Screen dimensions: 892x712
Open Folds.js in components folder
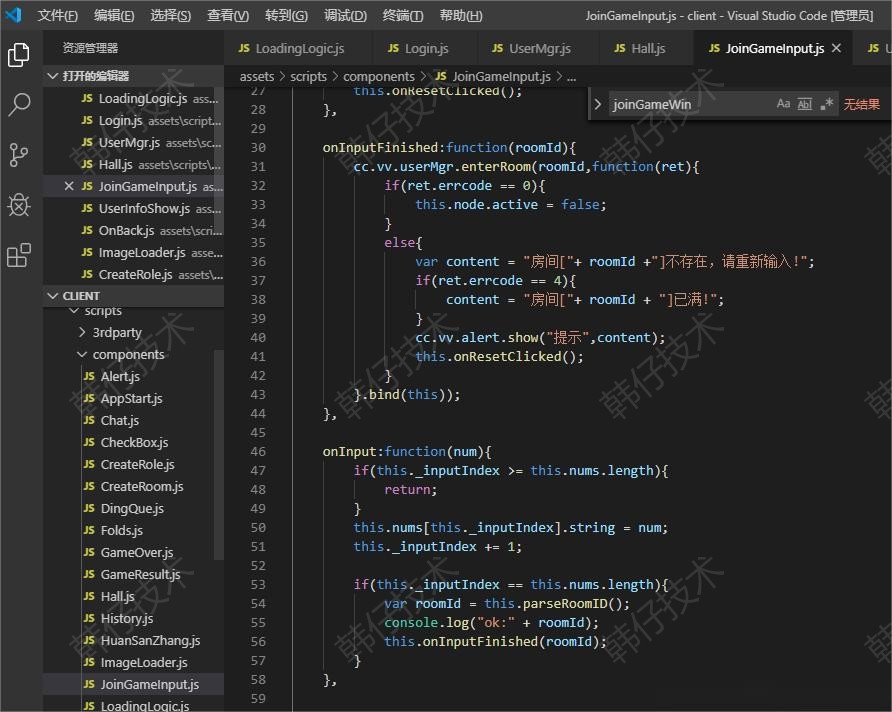click(133, 531)
